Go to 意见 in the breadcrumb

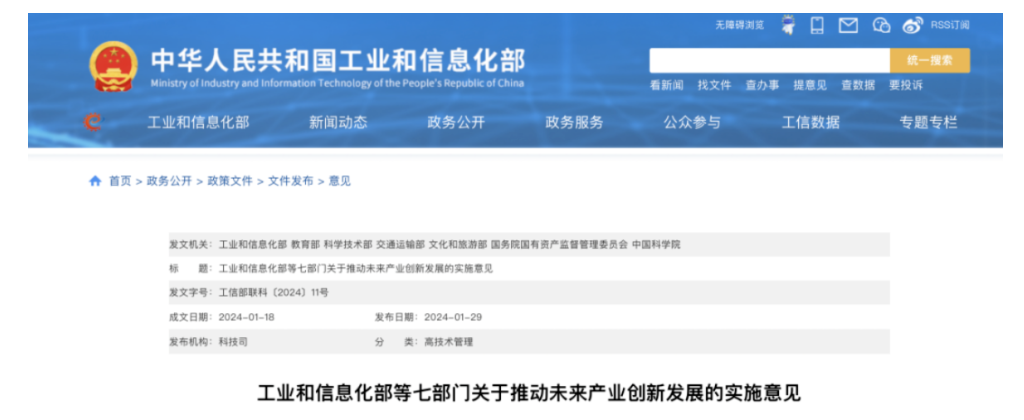click(340, 181)
